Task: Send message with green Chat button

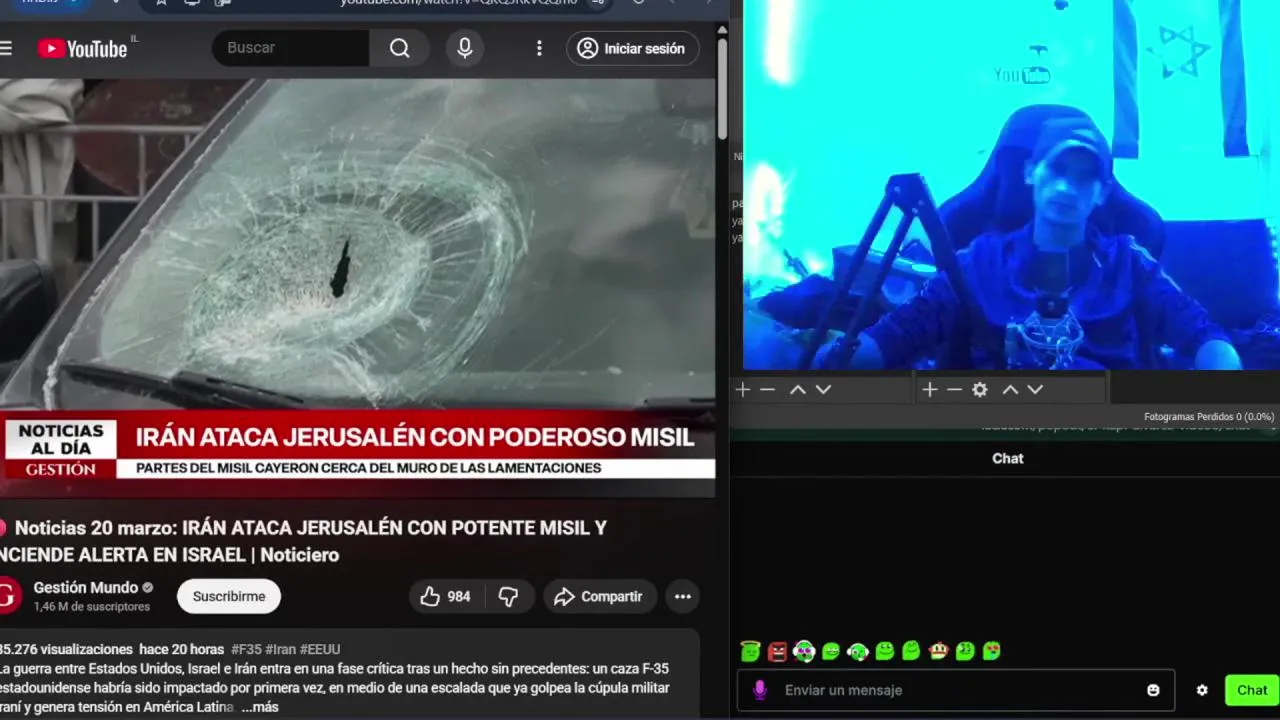Action: [x=1252, y=690]
